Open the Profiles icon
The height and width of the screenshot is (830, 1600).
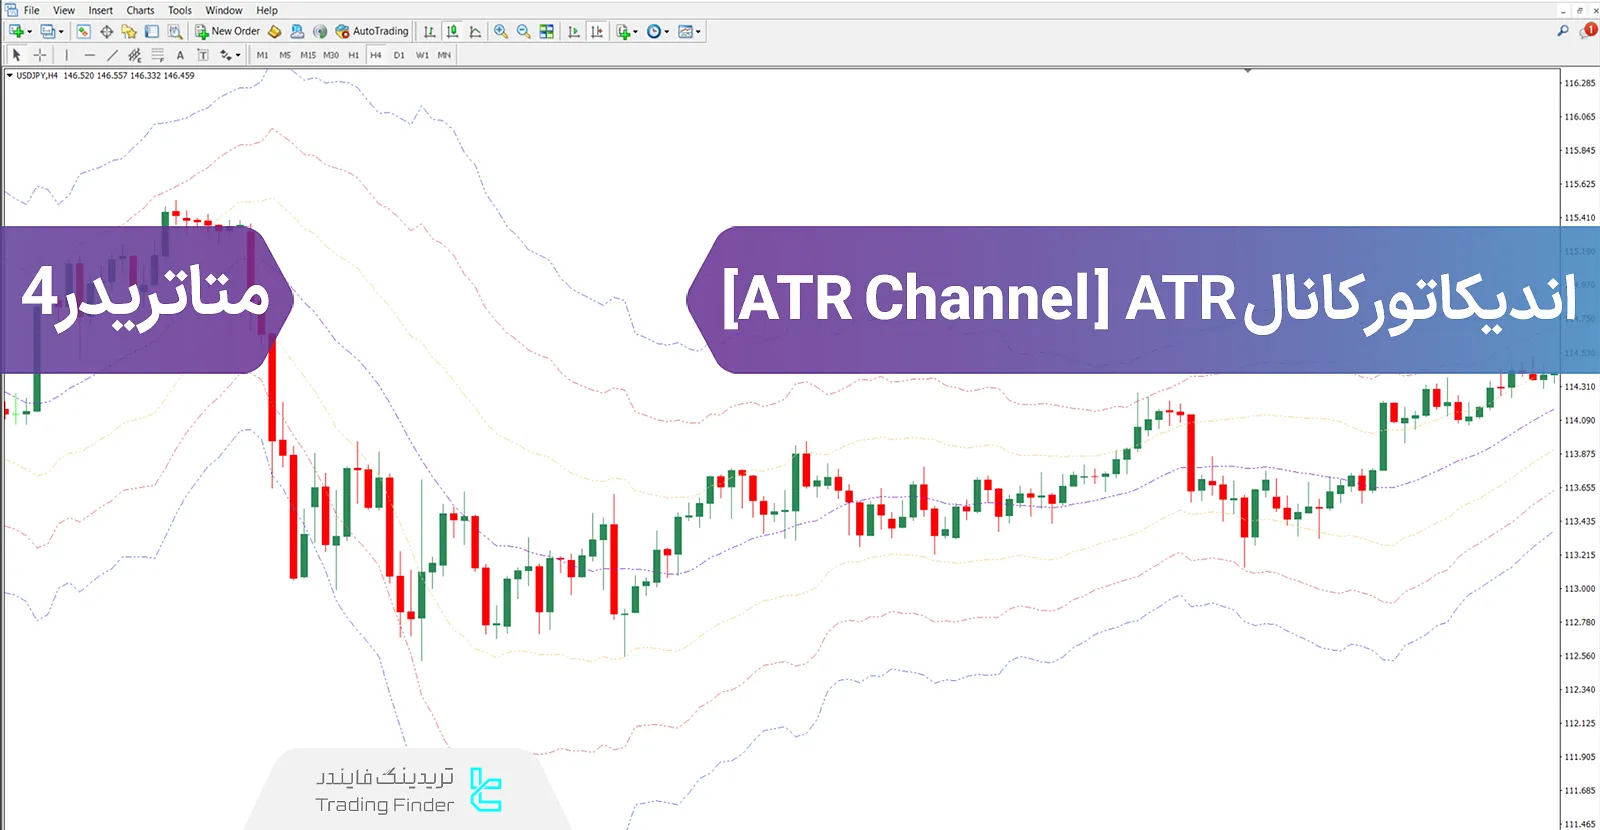pyautogui.click(x=47, y=32)
